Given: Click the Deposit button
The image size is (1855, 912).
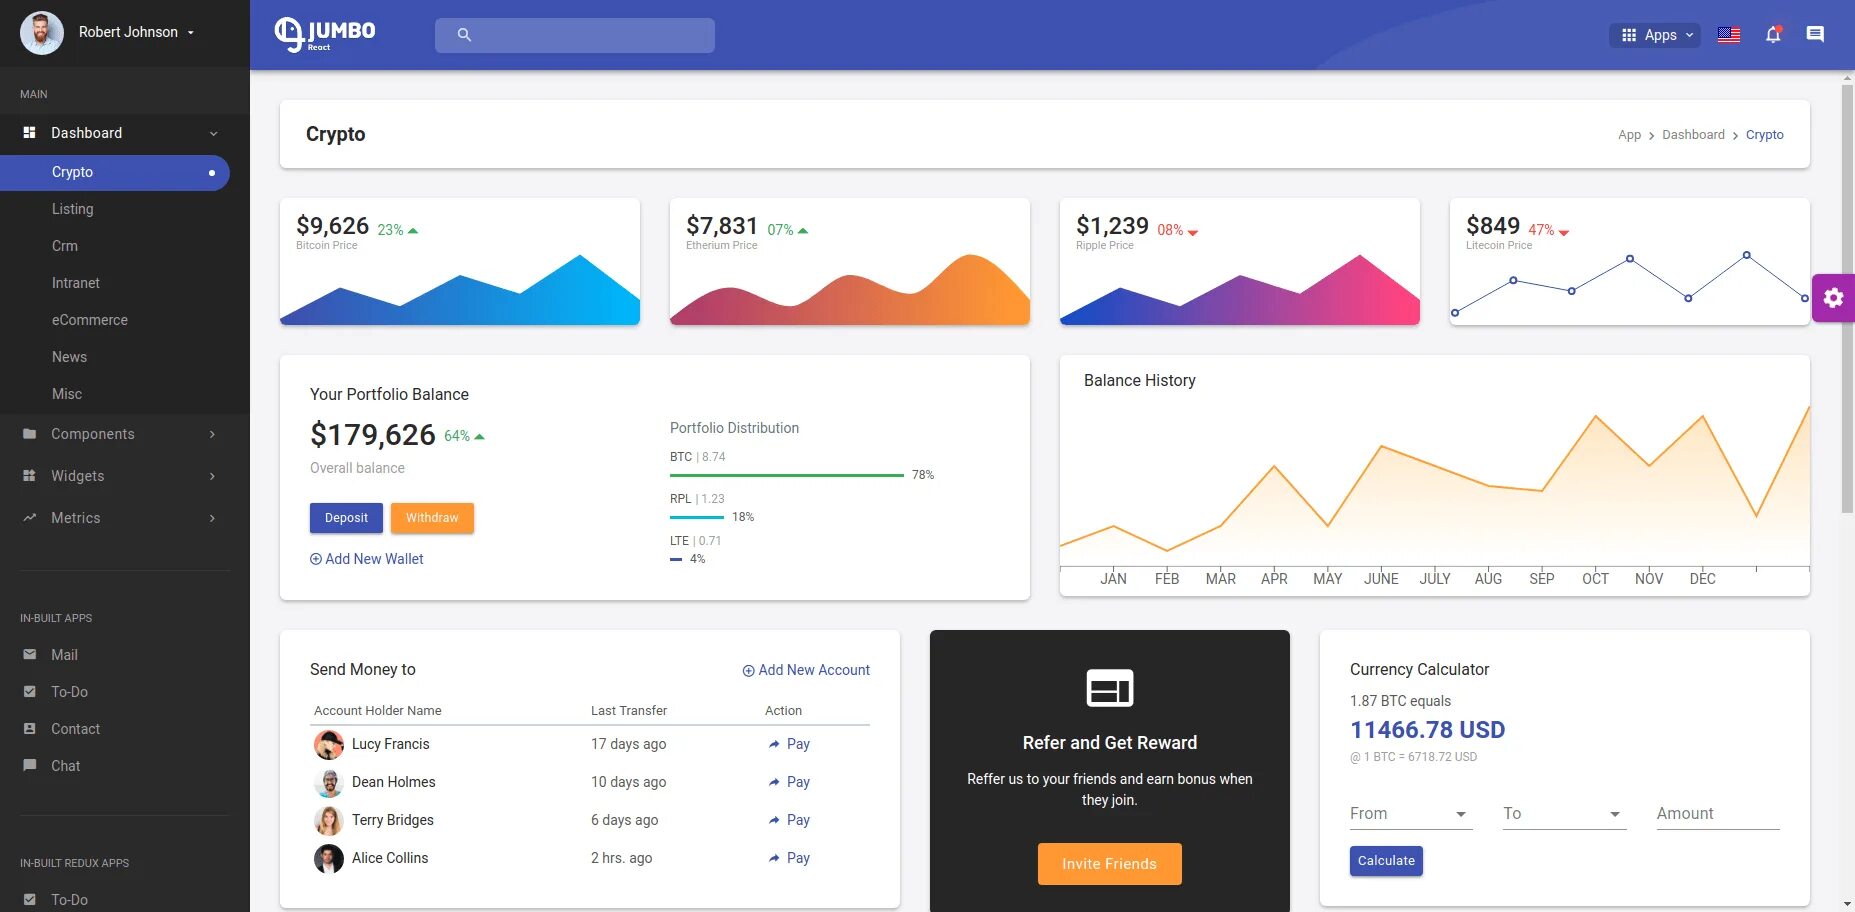Looking at the screenshot, I should (346, 518).
